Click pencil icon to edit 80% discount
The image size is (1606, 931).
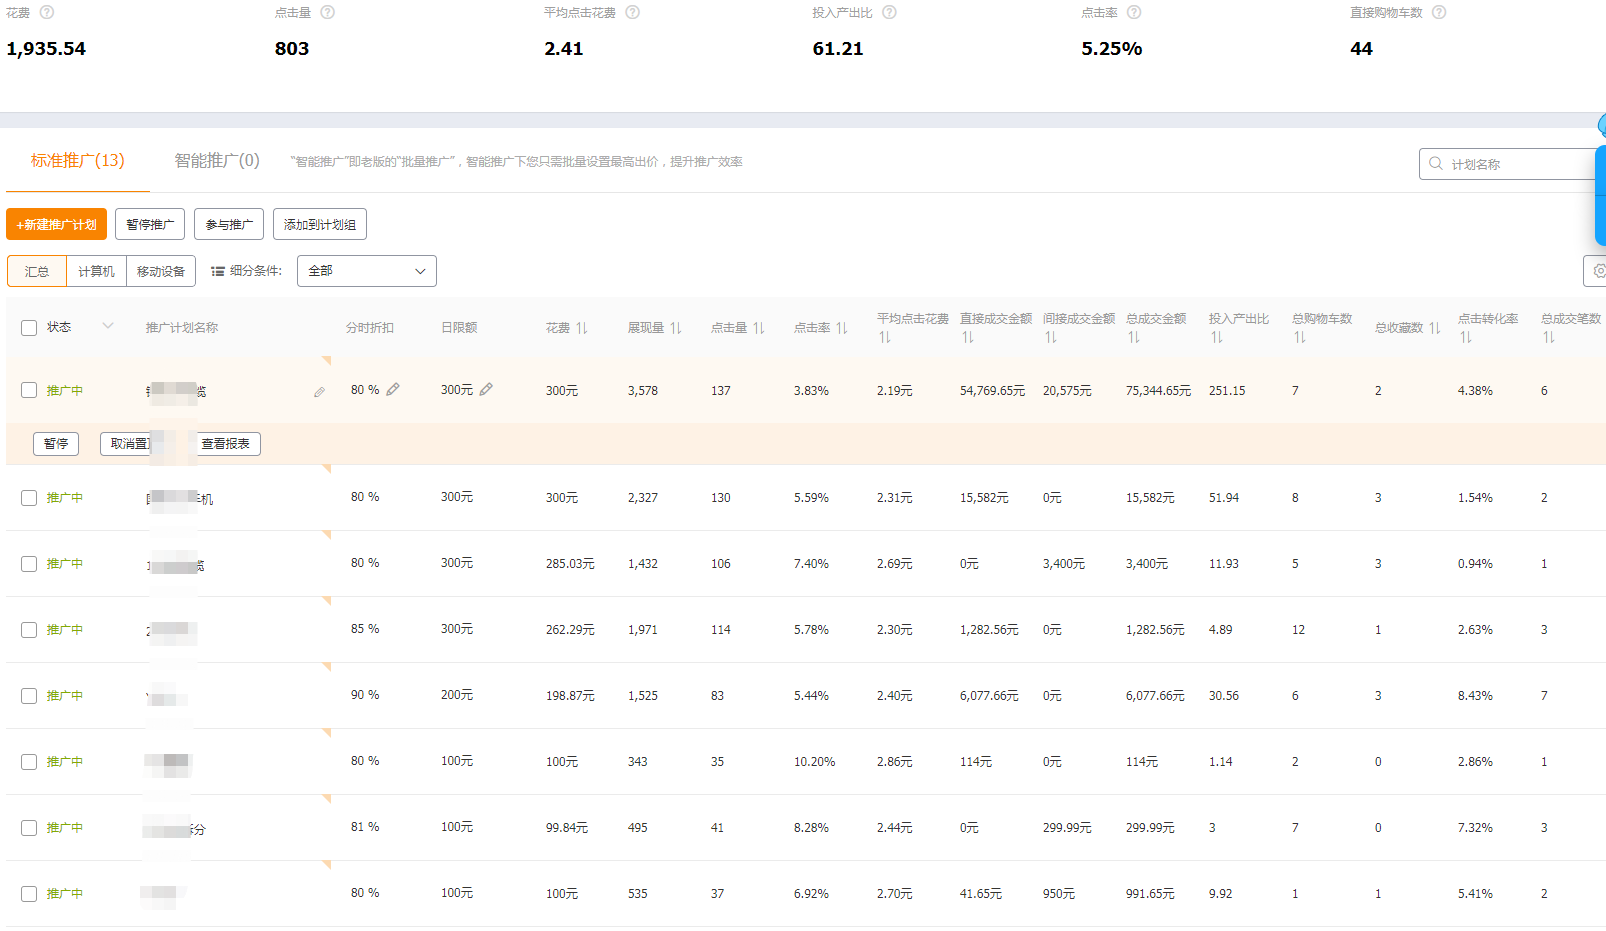tap(393, 389)
